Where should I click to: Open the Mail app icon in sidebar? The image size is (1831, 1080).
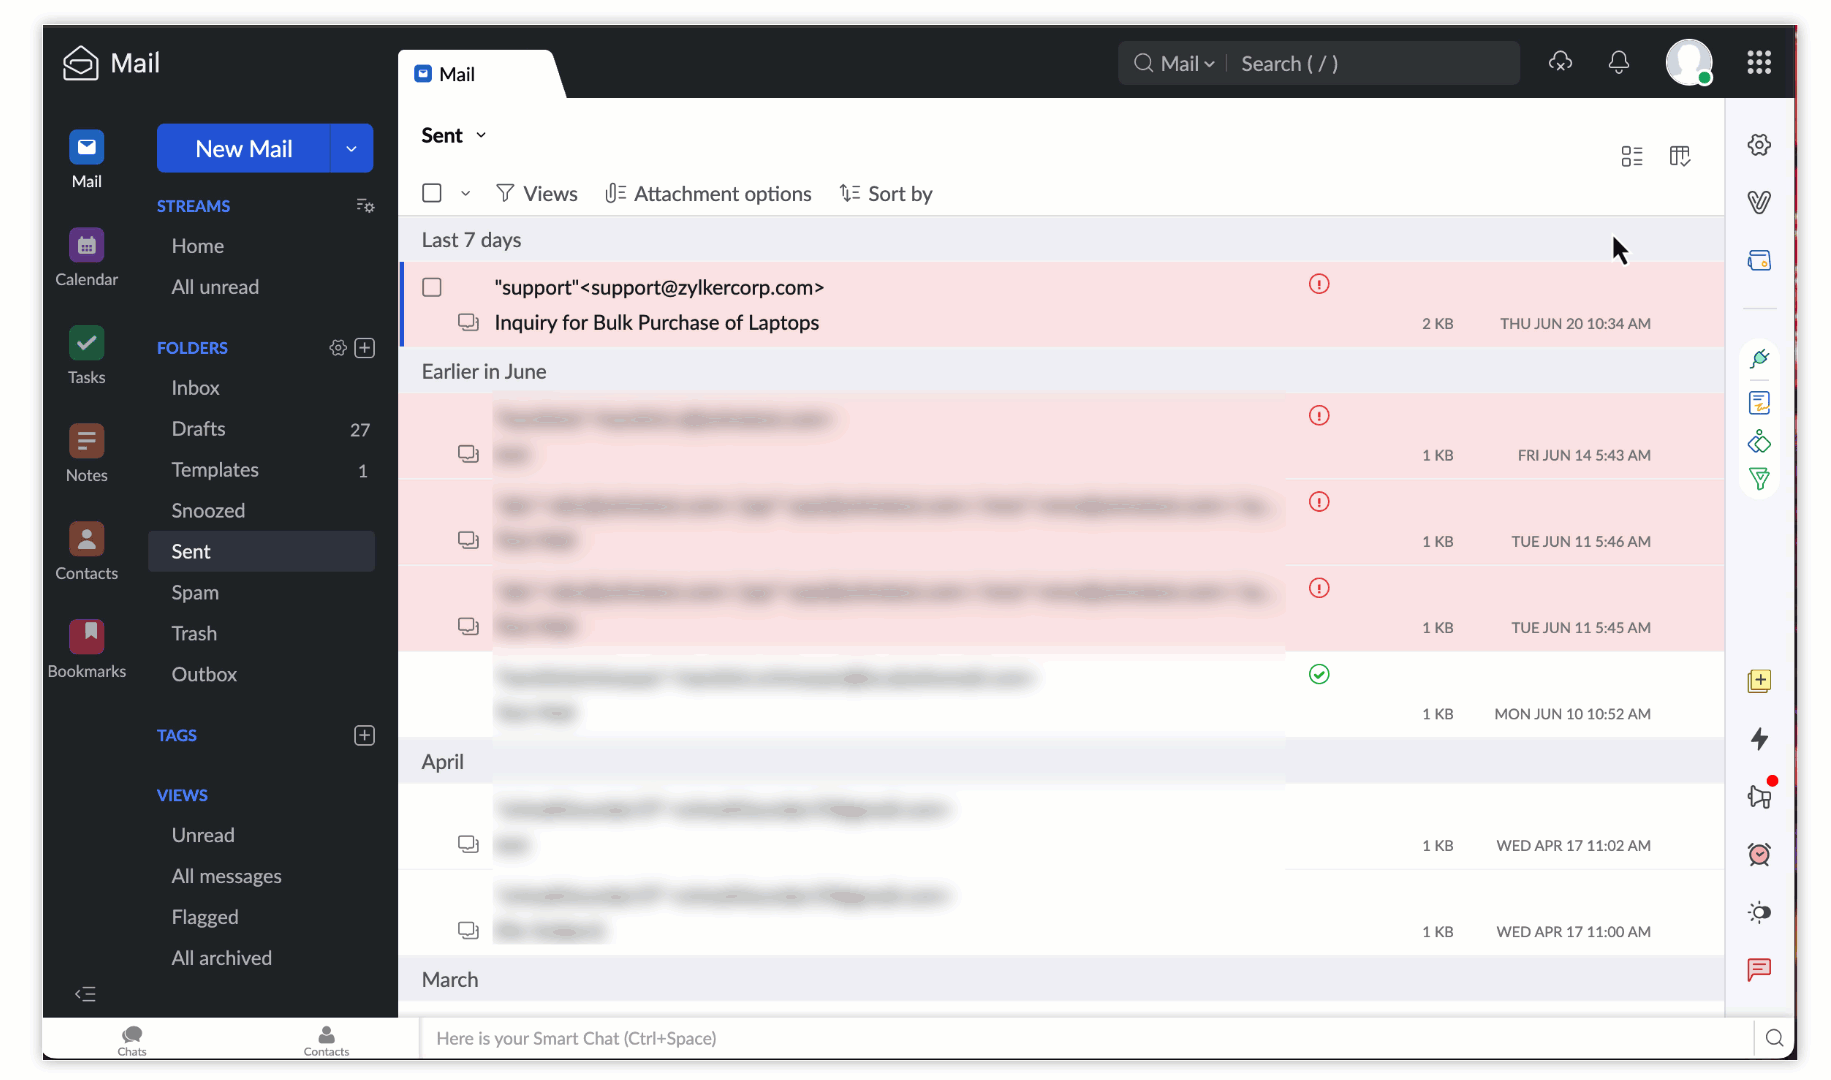[x=87, y=147]
